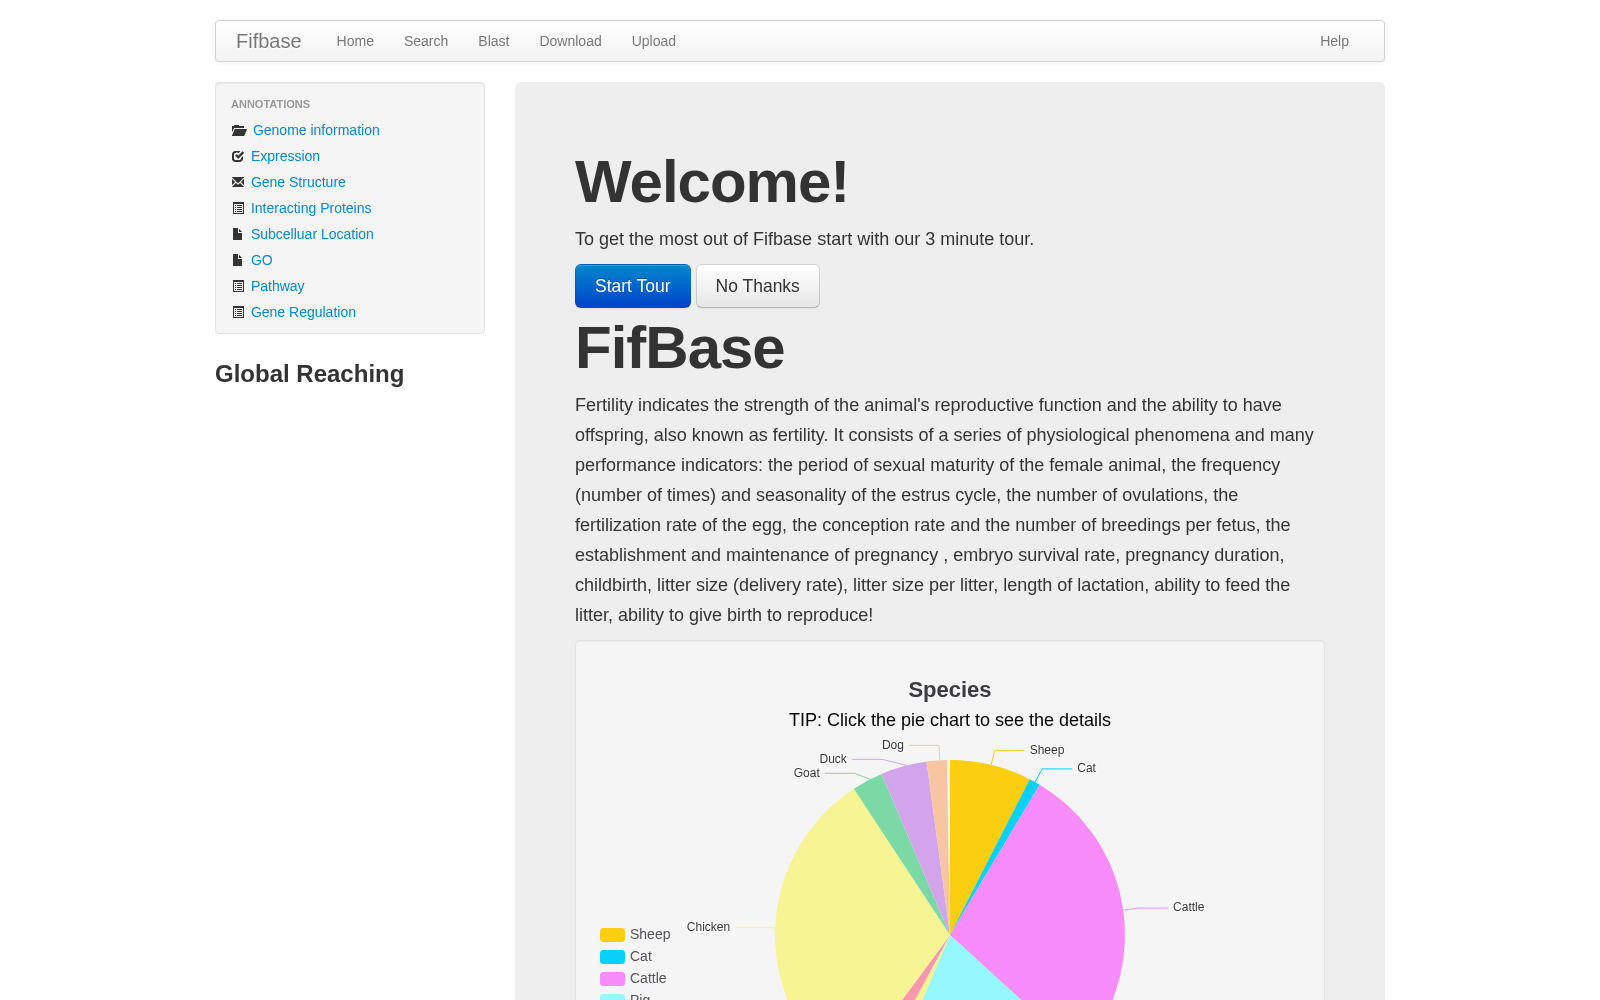Go to Home in navbar
The height and width of the screenshot is (1000, 1600).
pos(355,41)
